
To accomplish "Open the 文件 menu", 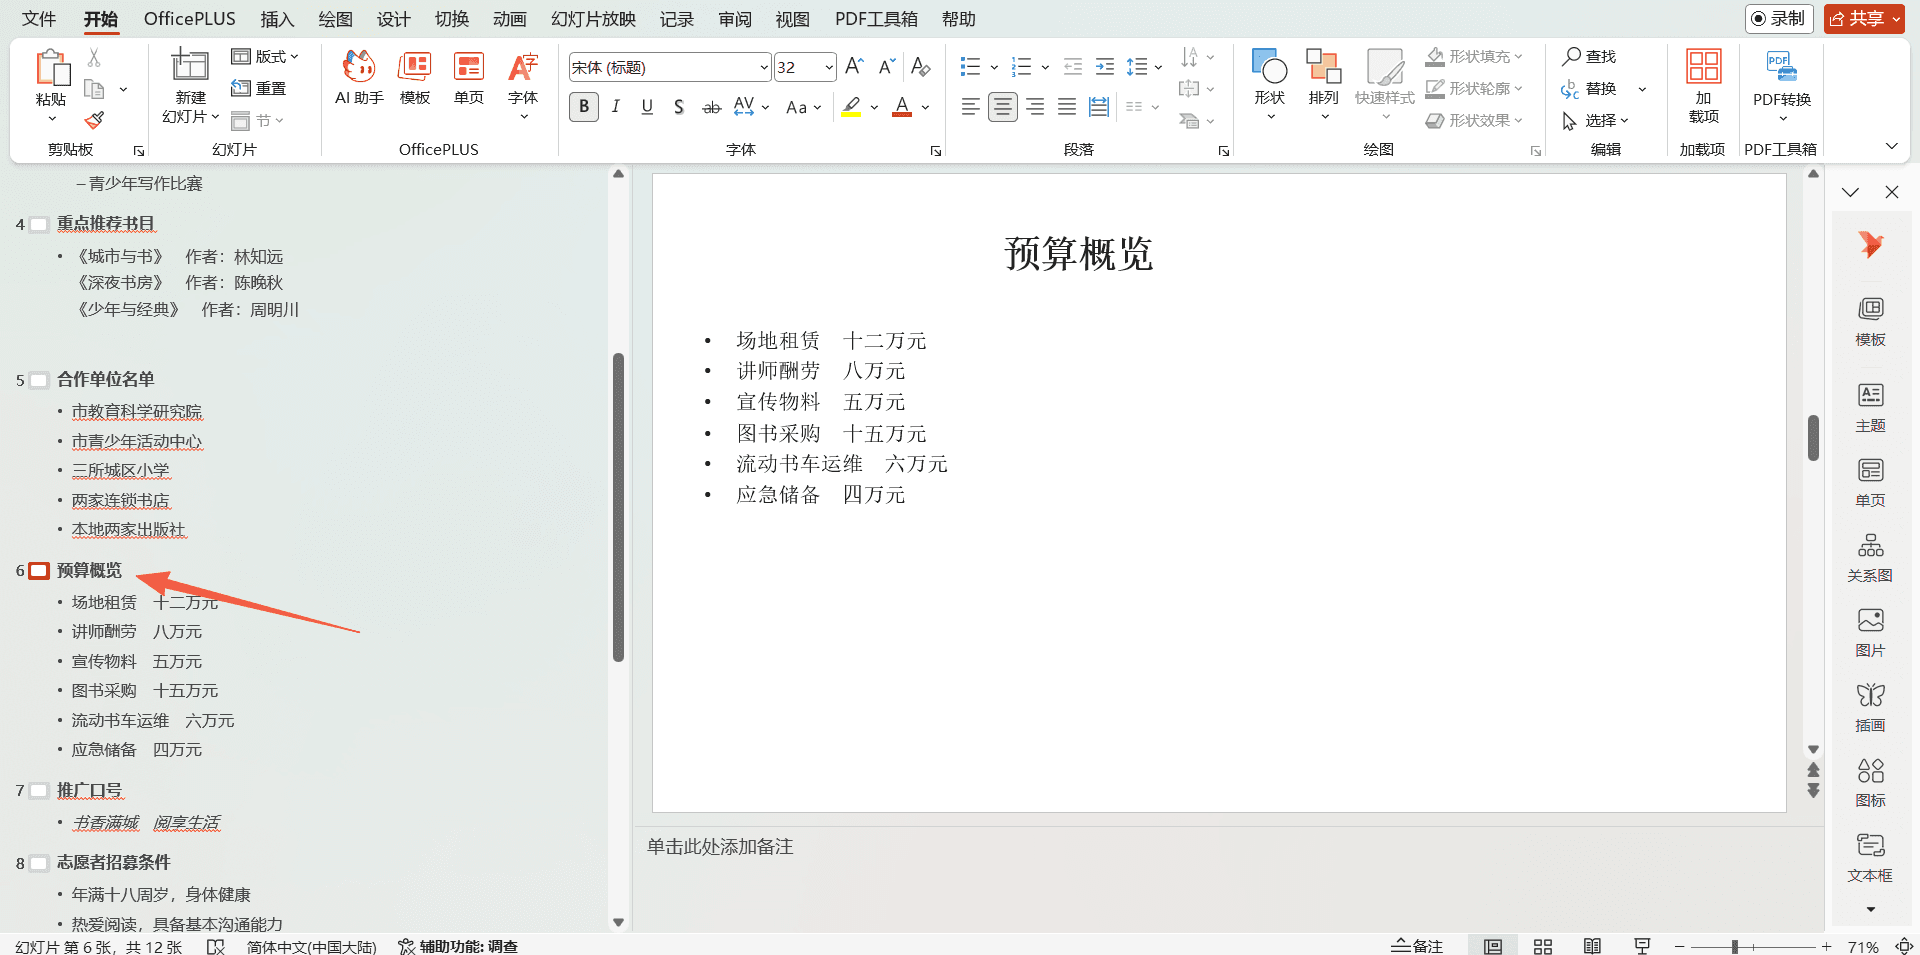I will click(x=39, y=19).
